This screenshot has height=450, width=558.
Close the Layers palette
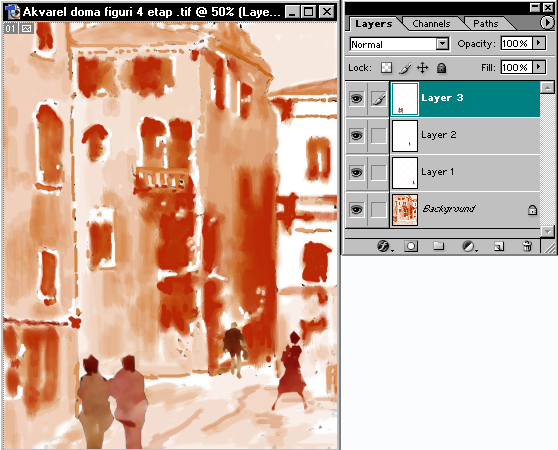click(x=548, y=7)
